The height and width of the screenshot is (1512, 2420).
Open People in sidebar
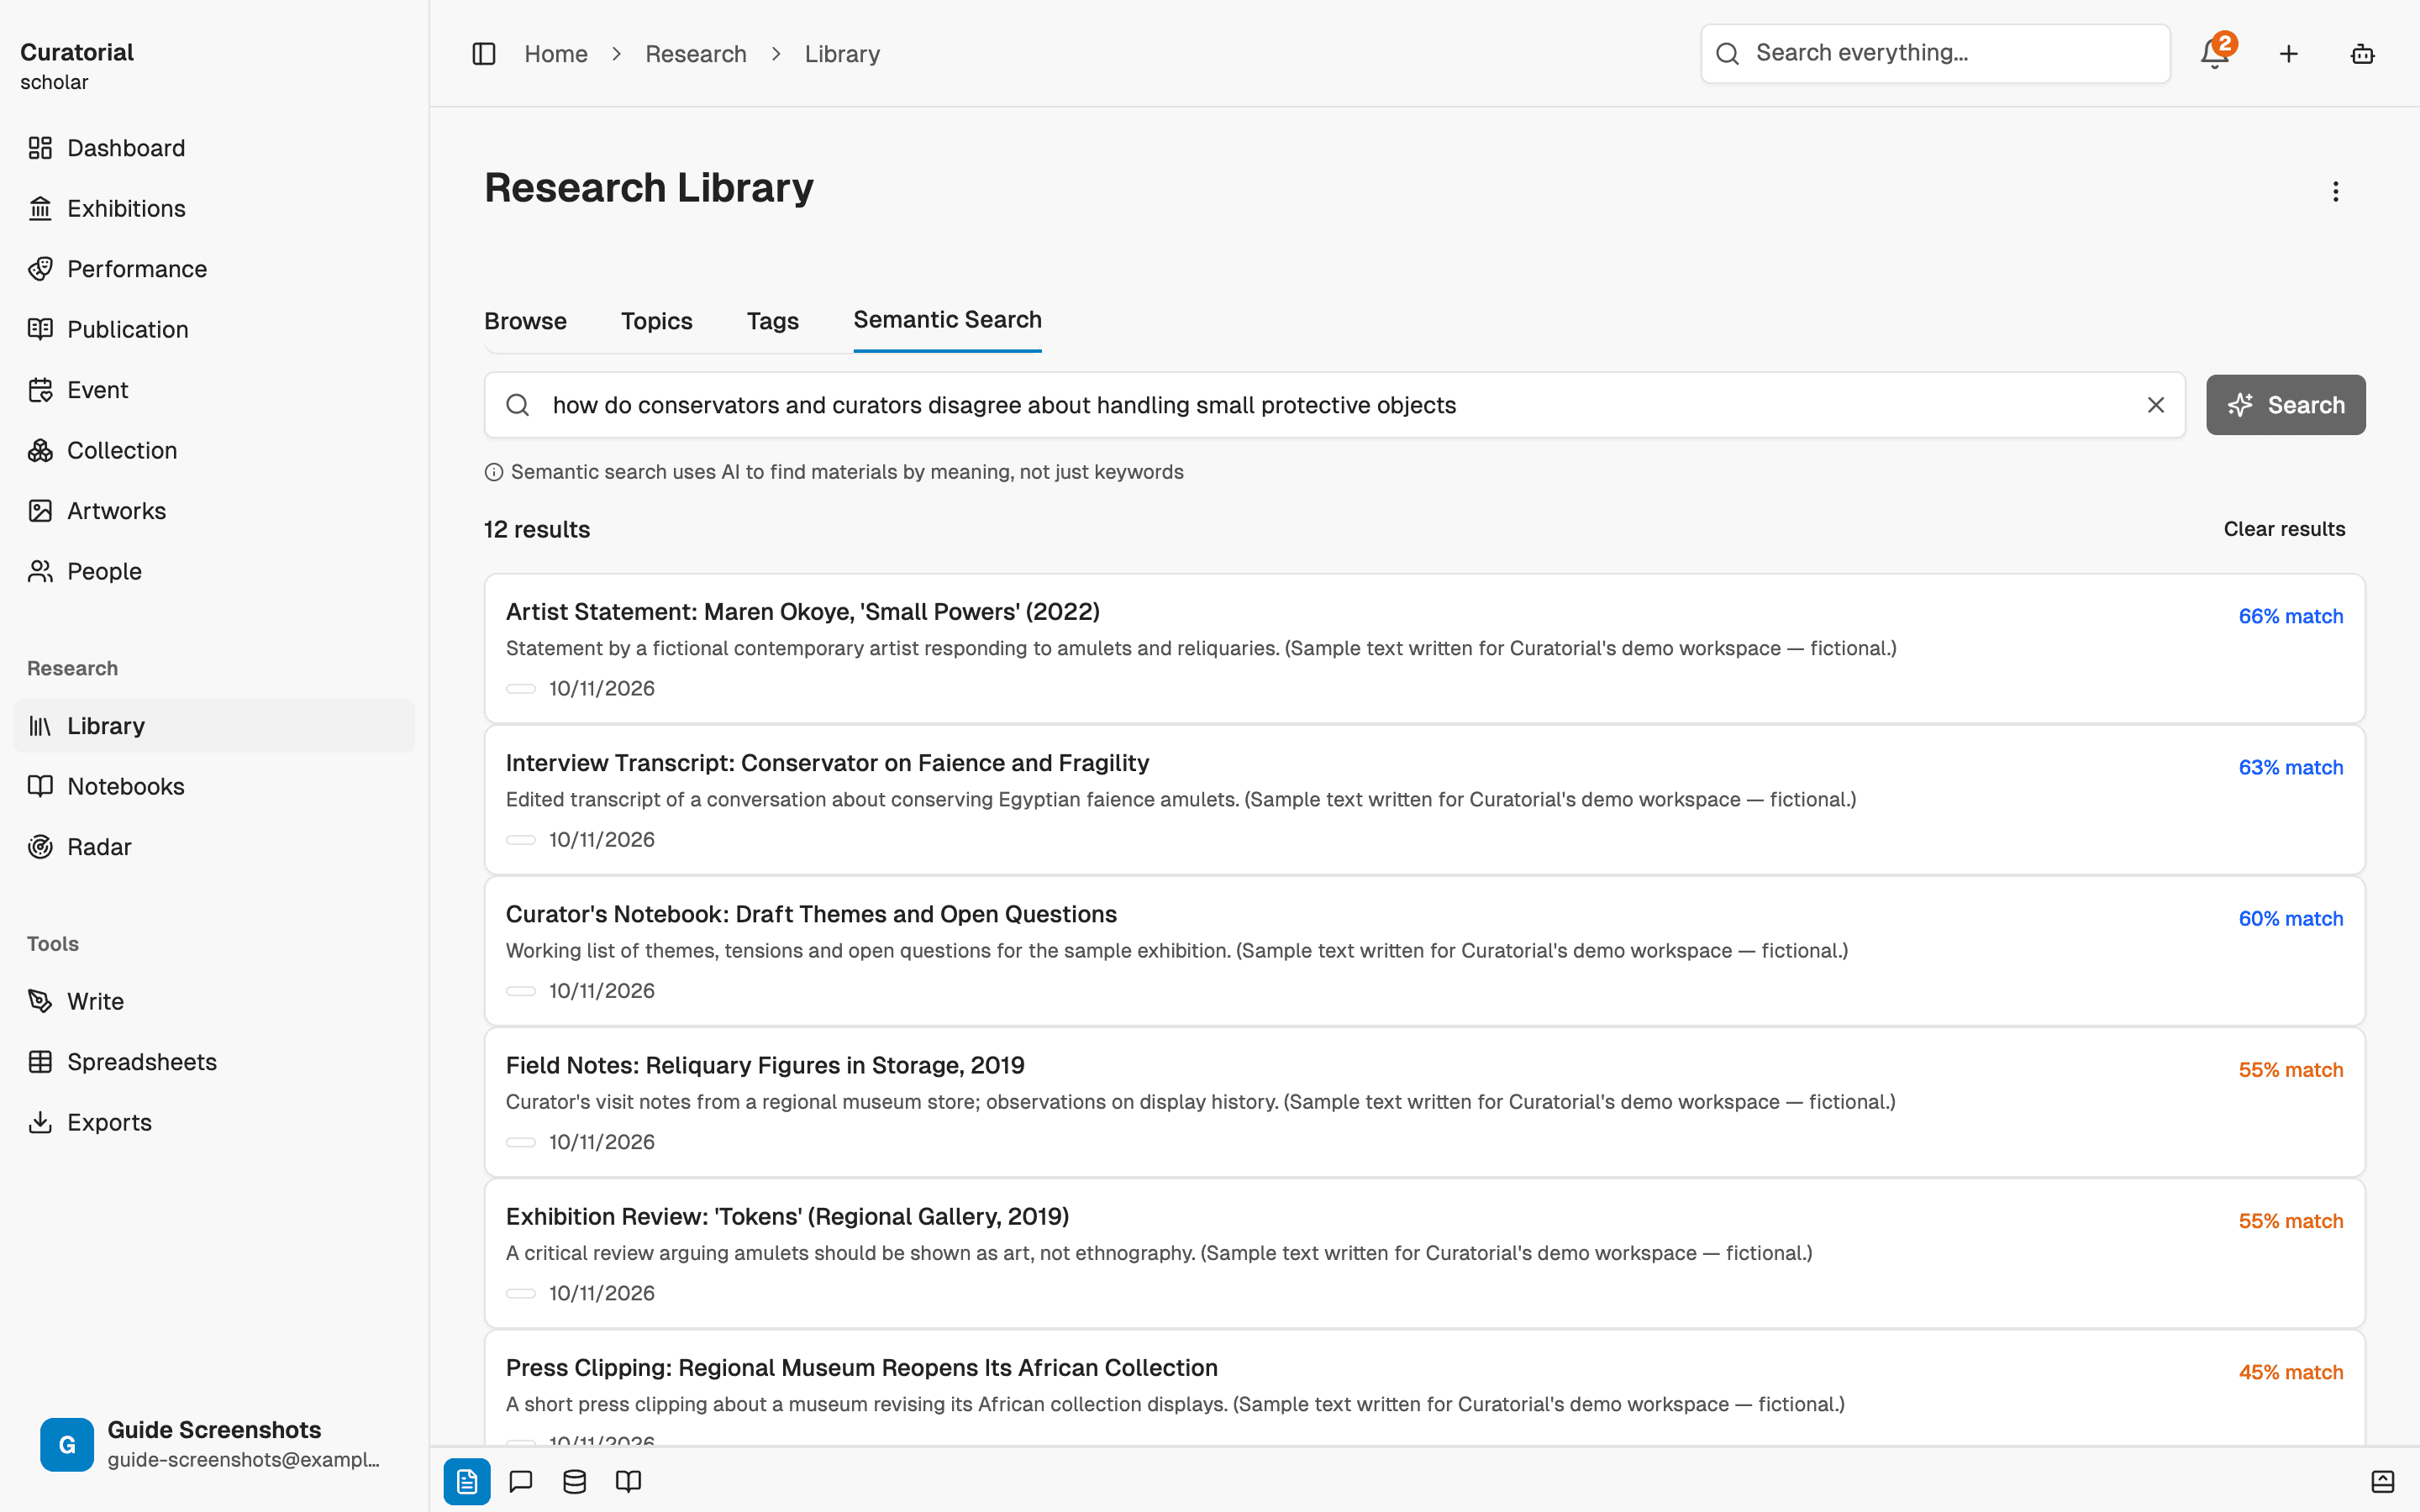click(214, 571)
